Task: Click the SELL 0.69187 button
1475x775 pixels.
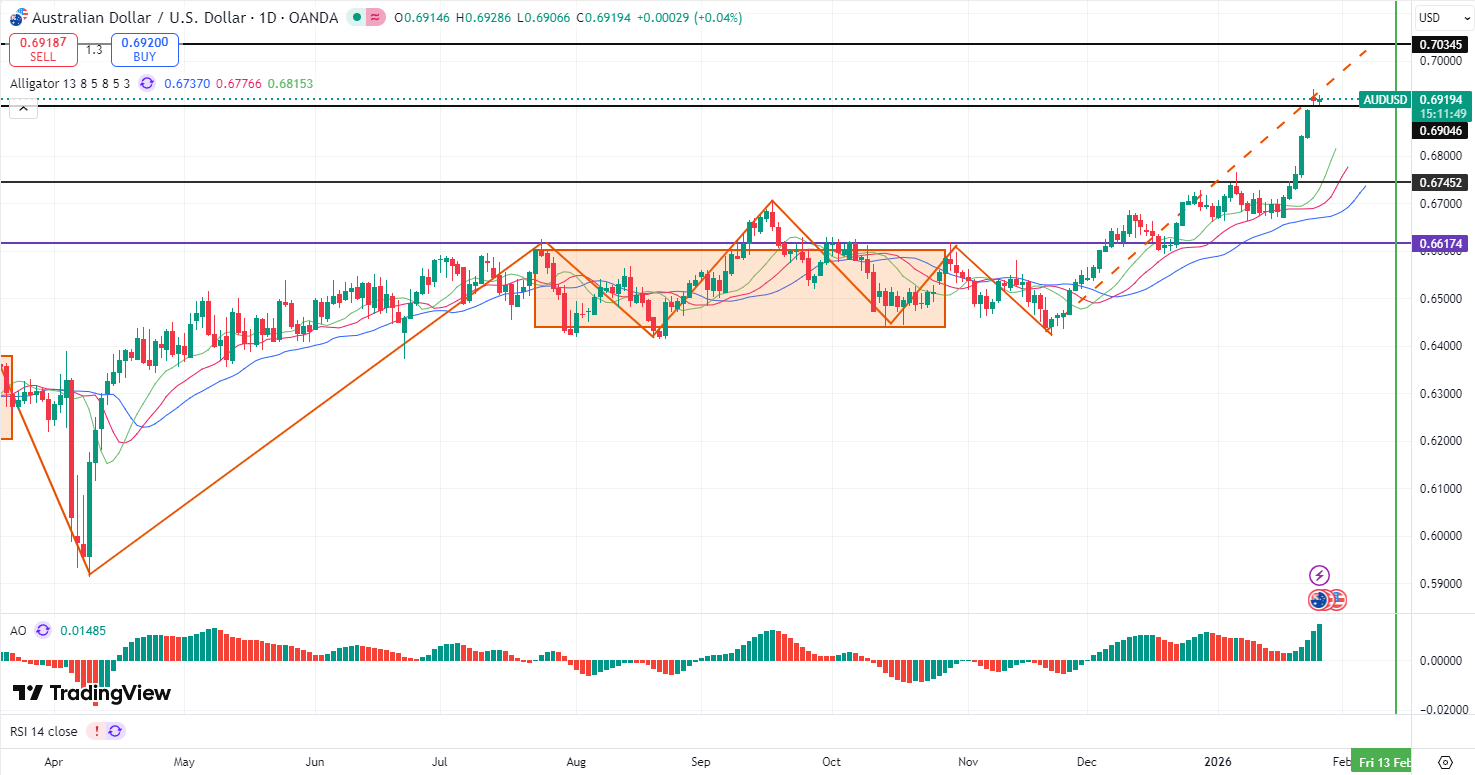Action: coord(42,50)
